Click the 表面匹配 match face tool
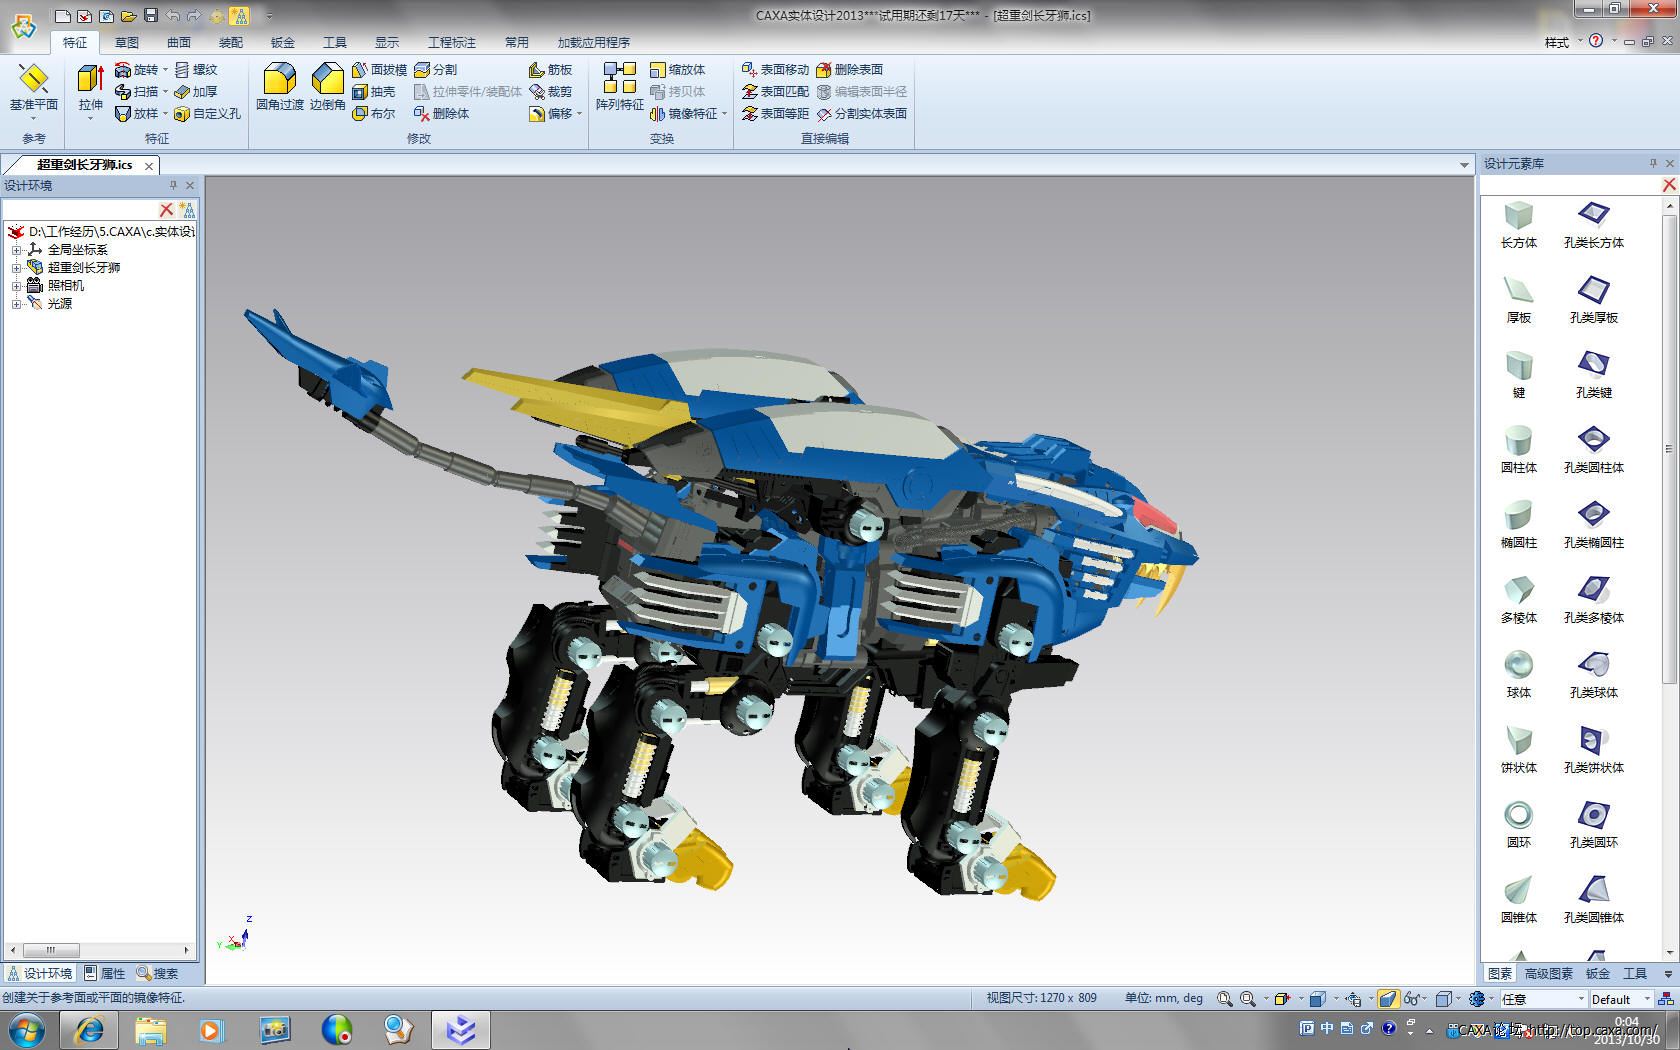1680x1050 pixels. pyautogui.click(x=775, y=91)
